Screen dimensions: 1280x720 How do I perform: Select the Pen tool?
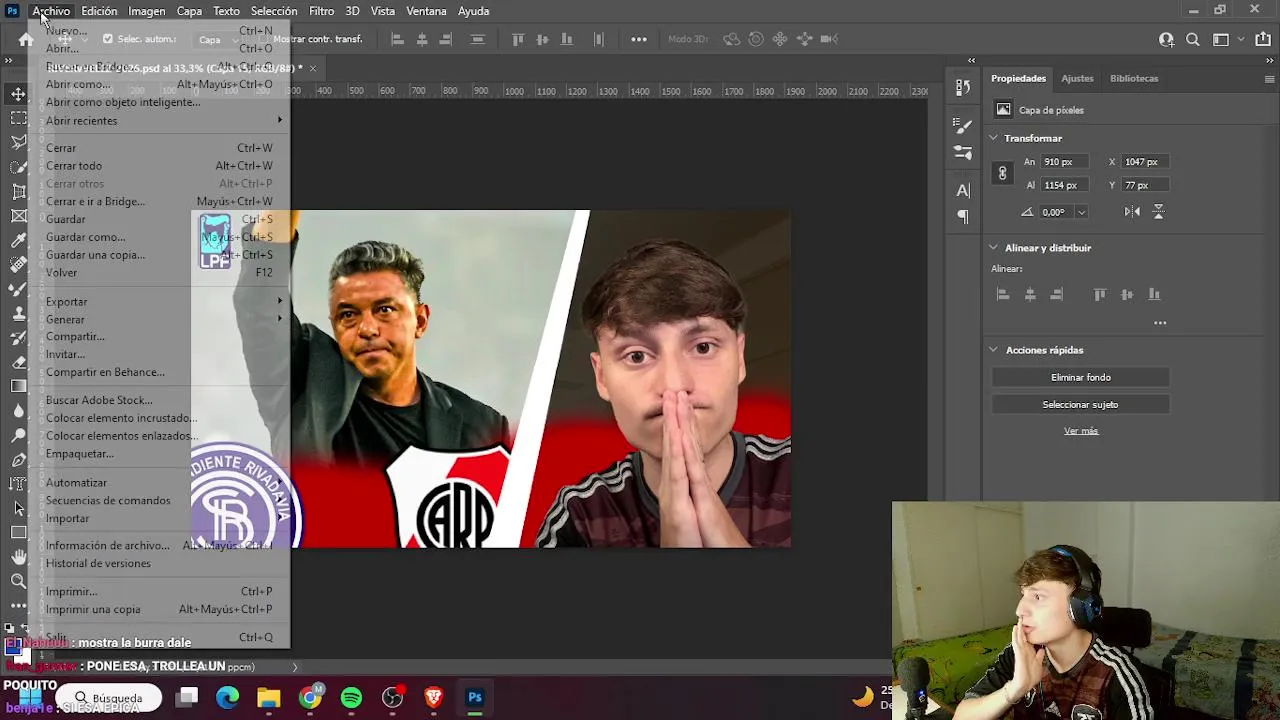19,460
